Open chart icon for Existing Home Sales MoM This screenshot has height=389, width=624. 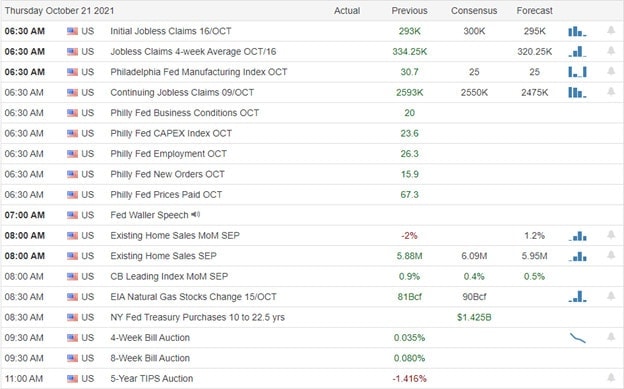pos(577,236)
